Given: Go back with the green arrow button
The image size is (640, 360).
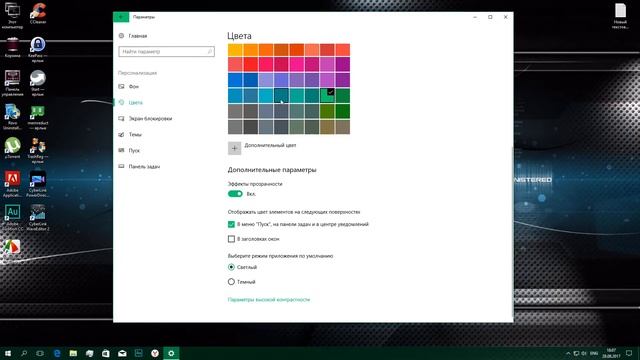Looking at the screenshot, I should click(121, 17).
